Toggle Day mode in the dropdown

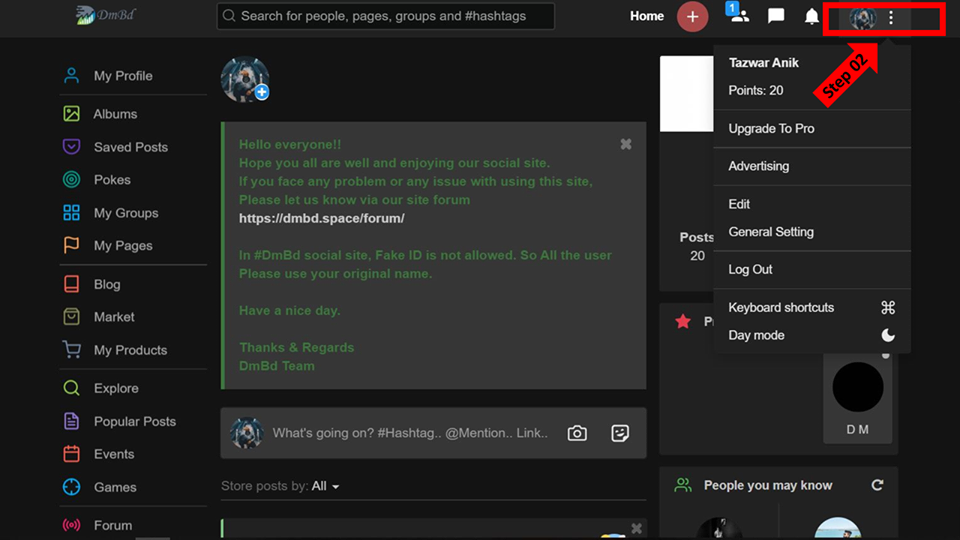pos(811,336)
